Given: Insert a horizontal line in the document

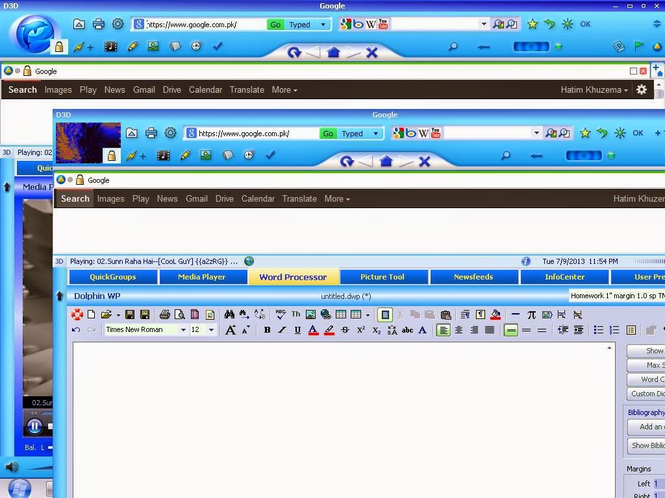Looking at the screenshot, I should (515, 314).
